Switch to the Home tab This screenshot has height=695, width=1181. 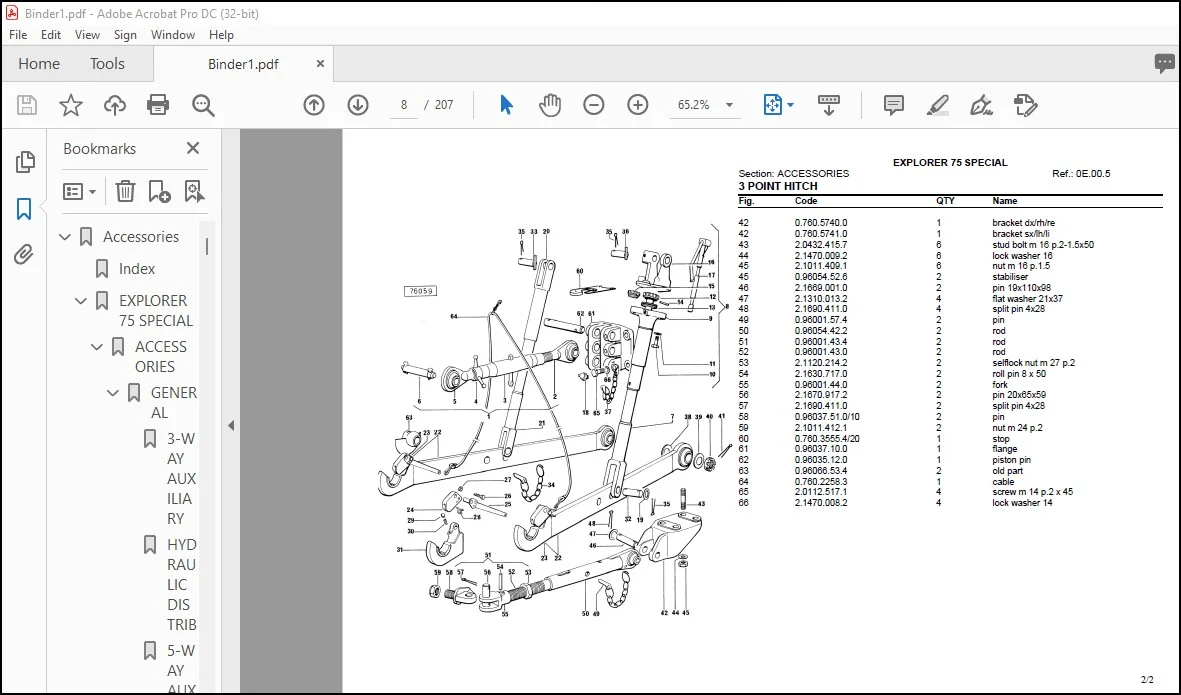[x=38, y=64]
